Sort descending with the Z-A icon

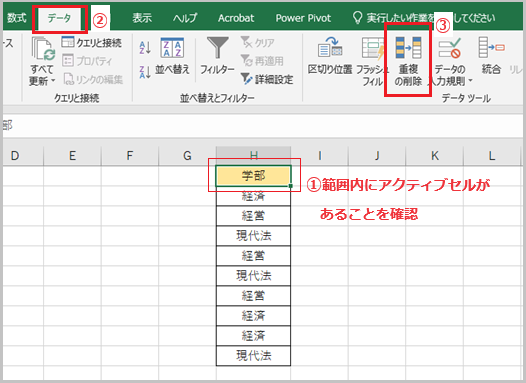tap(145, 72)
